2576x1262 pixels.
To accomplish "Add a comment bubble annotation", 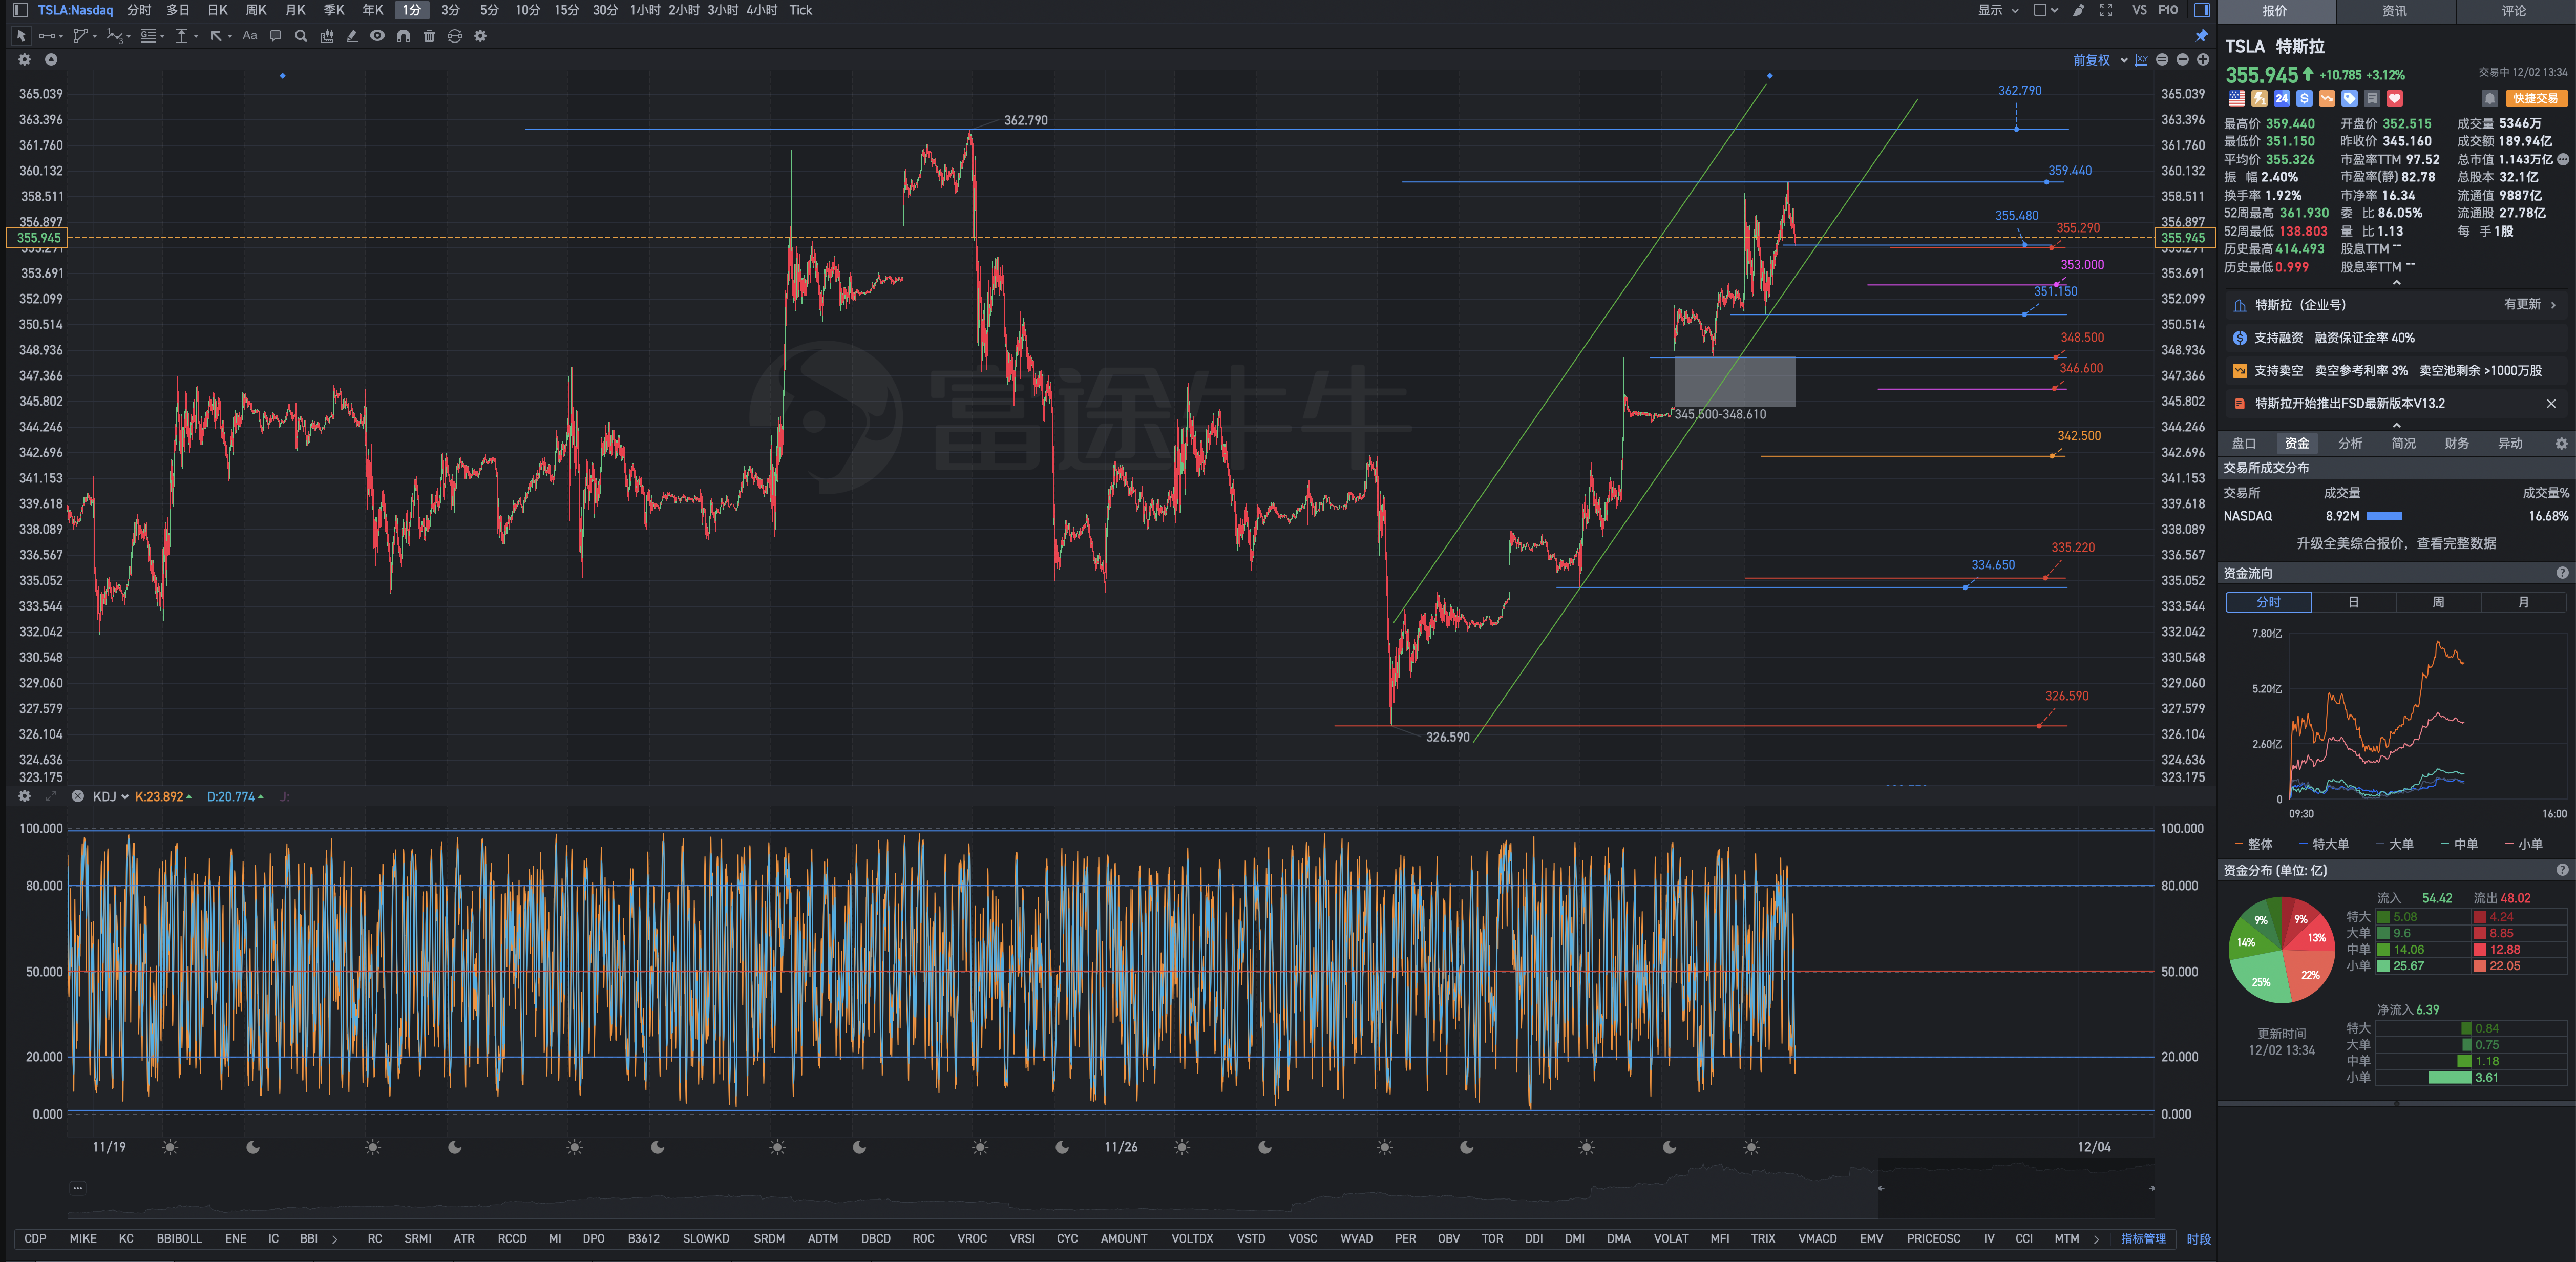I will 275,36.
